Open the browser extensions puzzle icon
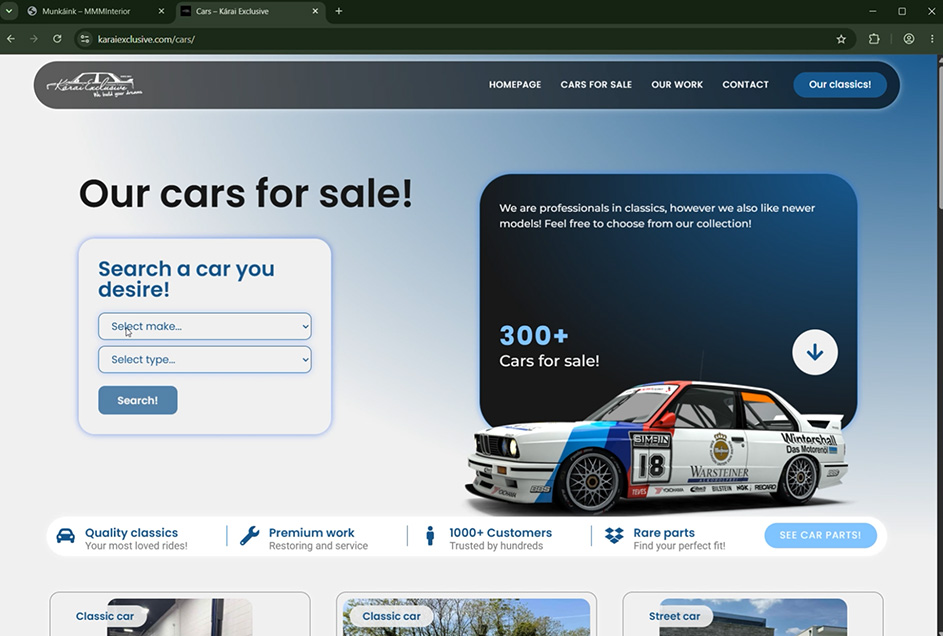Image resolution: width=943 pixels, height=636 pixels. tap(874, 39)
